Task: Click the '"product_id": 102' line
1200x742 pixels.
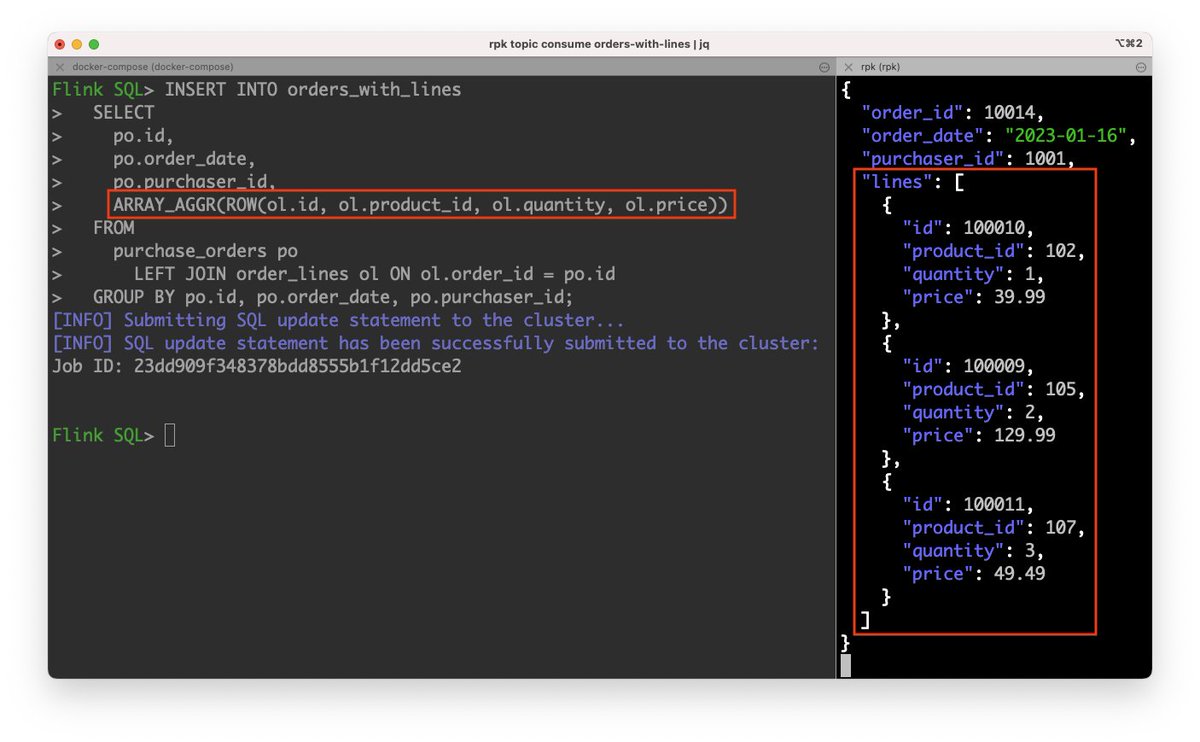Action: pyautogui.click(x=993, y=250)
